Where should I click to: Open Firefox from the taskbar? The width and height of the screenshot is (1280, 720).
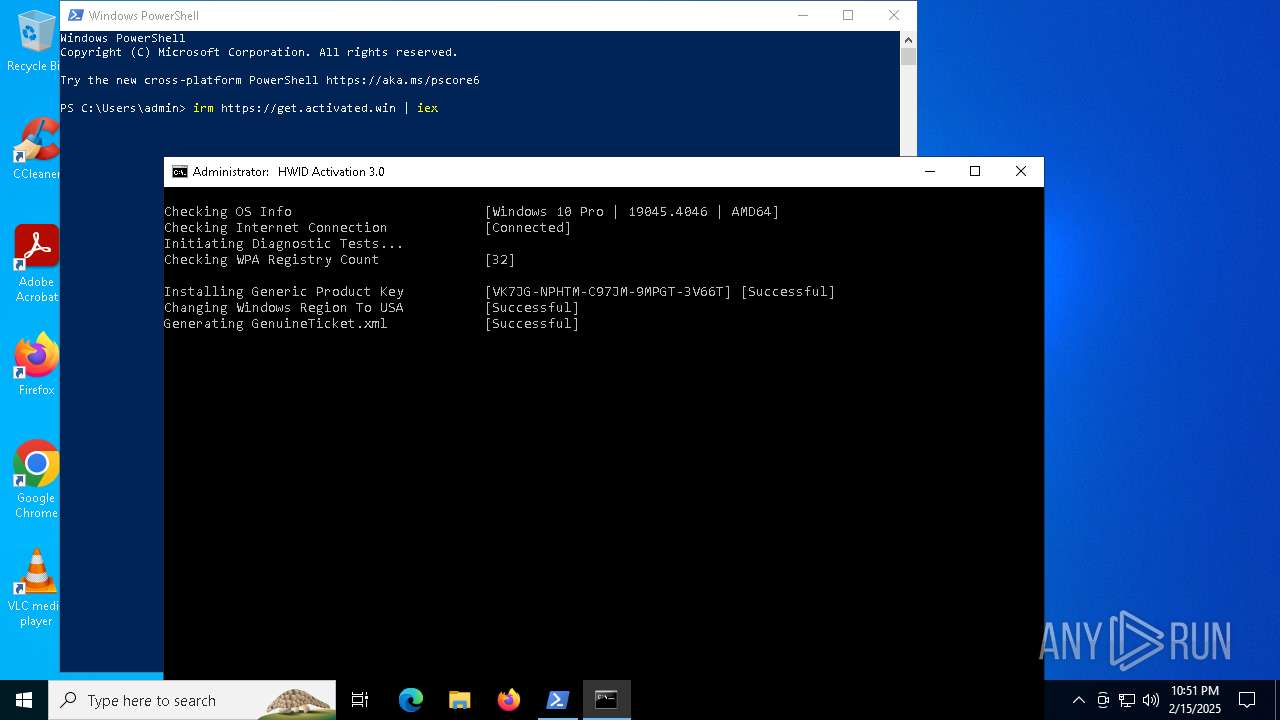[x=508, y=700]
